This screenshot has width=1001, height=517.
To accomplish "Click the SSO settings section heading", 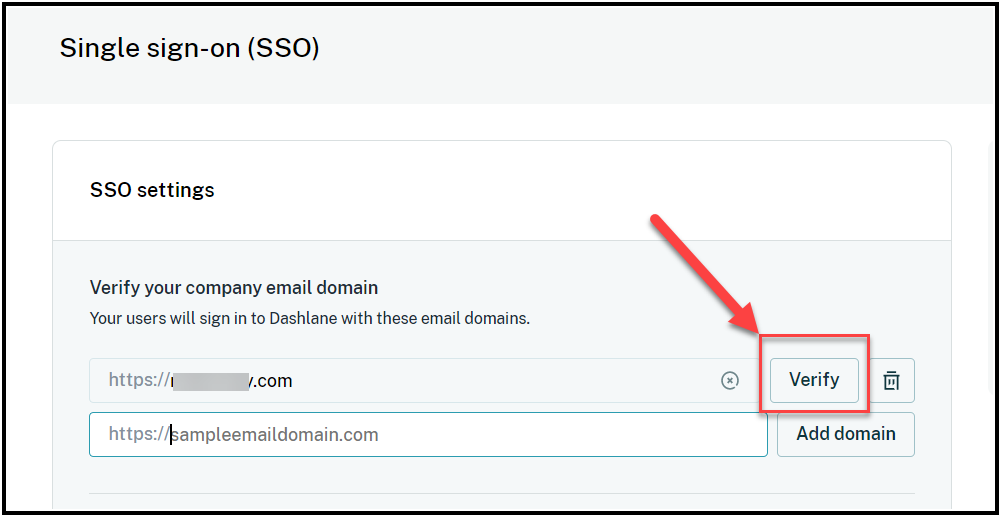I will tap(152, 190).
